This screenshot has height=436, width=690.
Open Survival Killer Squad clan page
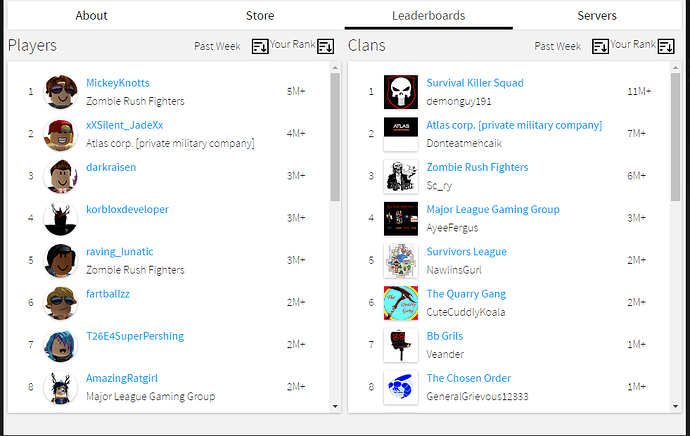point(475,83)
